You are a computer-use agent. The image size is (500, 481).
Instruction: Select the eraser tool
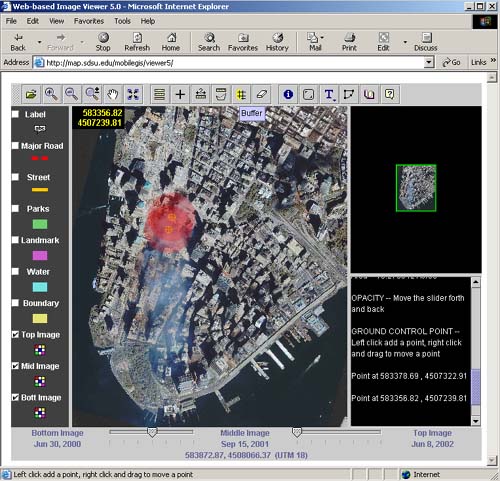(262, 94)
